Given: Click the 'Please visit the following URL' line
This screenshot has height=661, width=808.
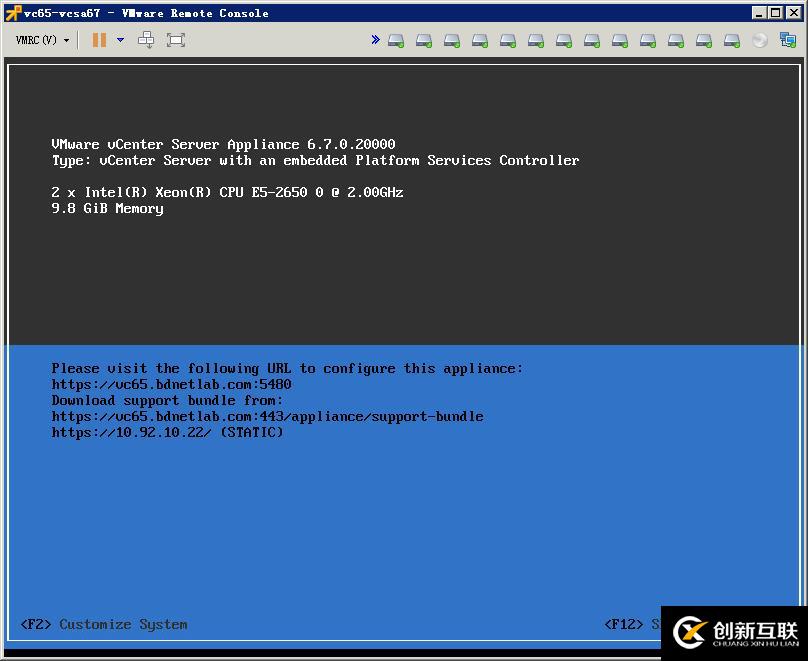Looking at the screenshot, I should 287,368.
